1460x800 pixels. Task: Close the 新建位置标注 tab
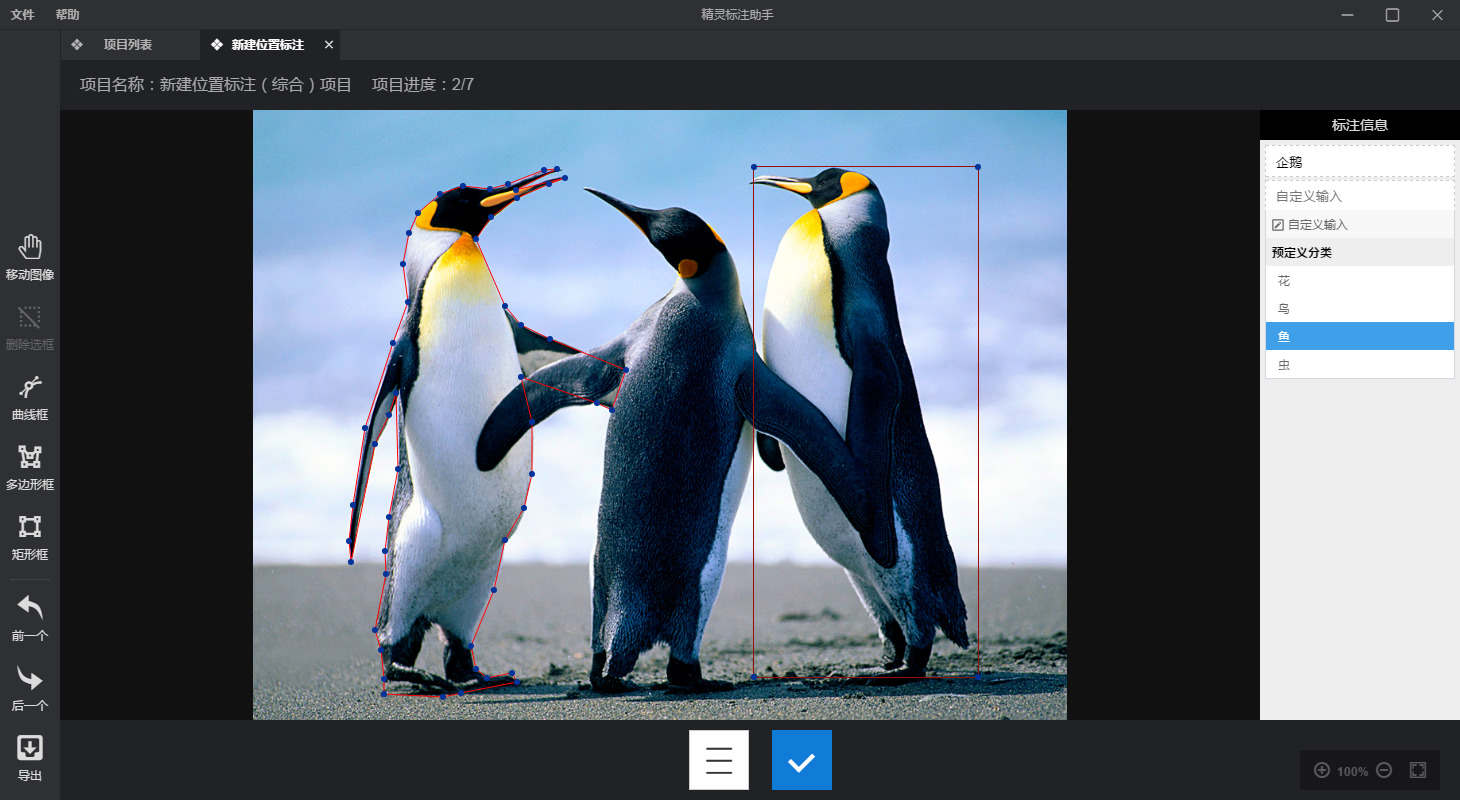click(329, 45)
